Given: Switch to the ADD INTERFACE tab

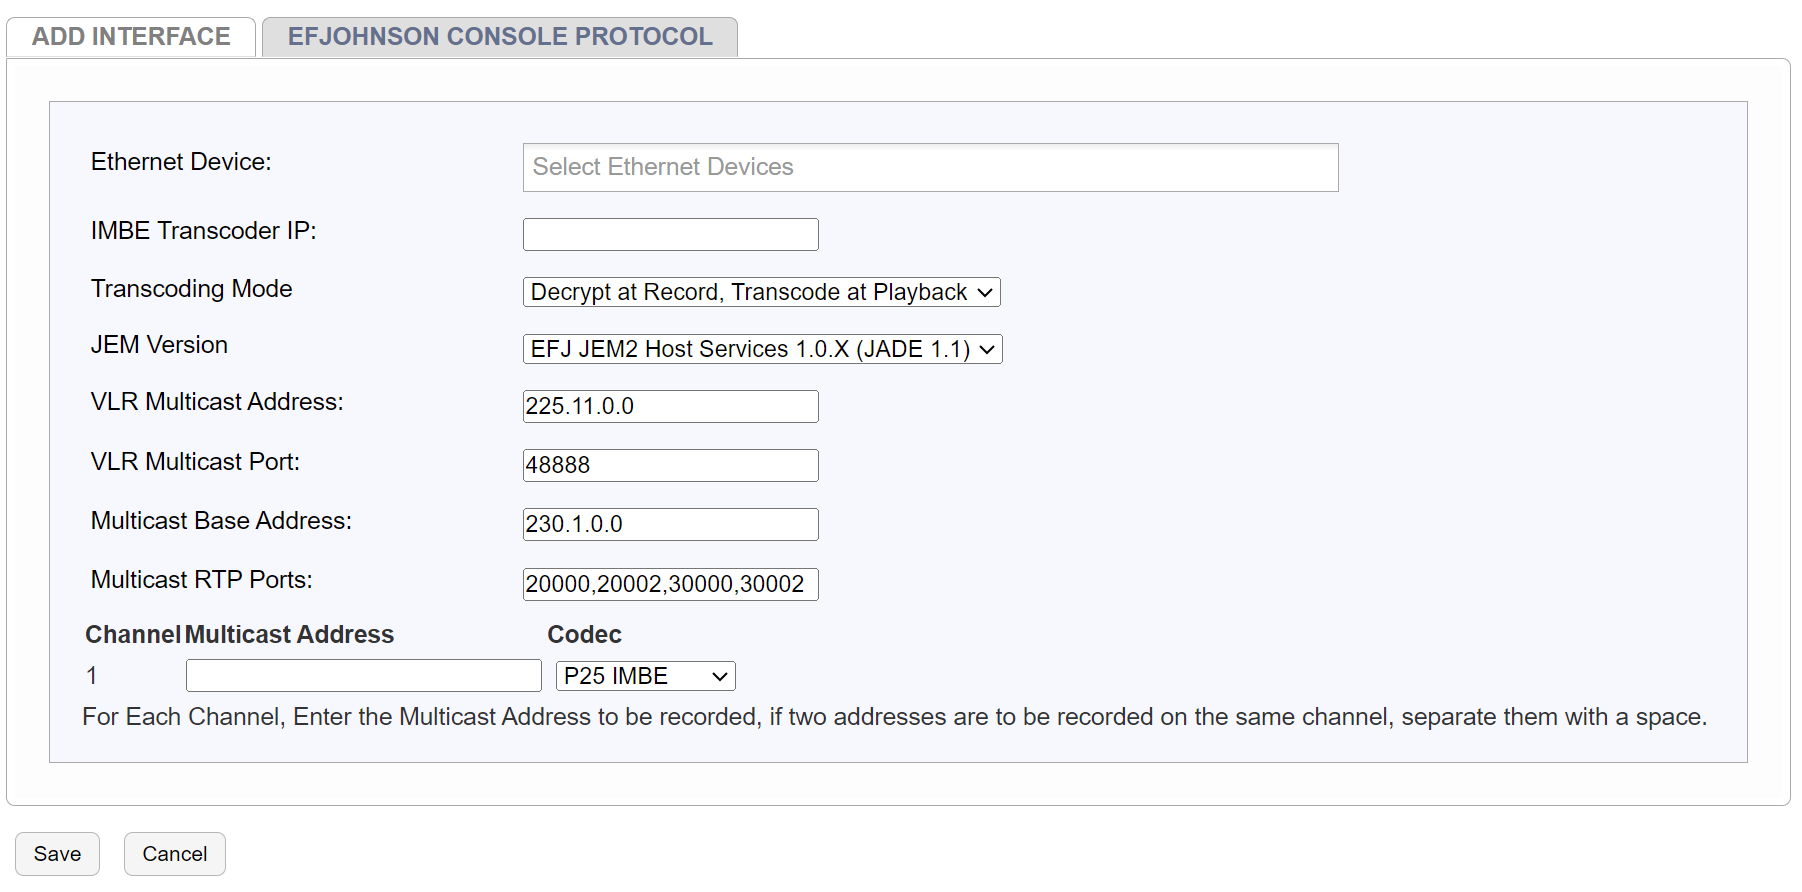Looking at the screenshot, I should [x=131, y=37].
